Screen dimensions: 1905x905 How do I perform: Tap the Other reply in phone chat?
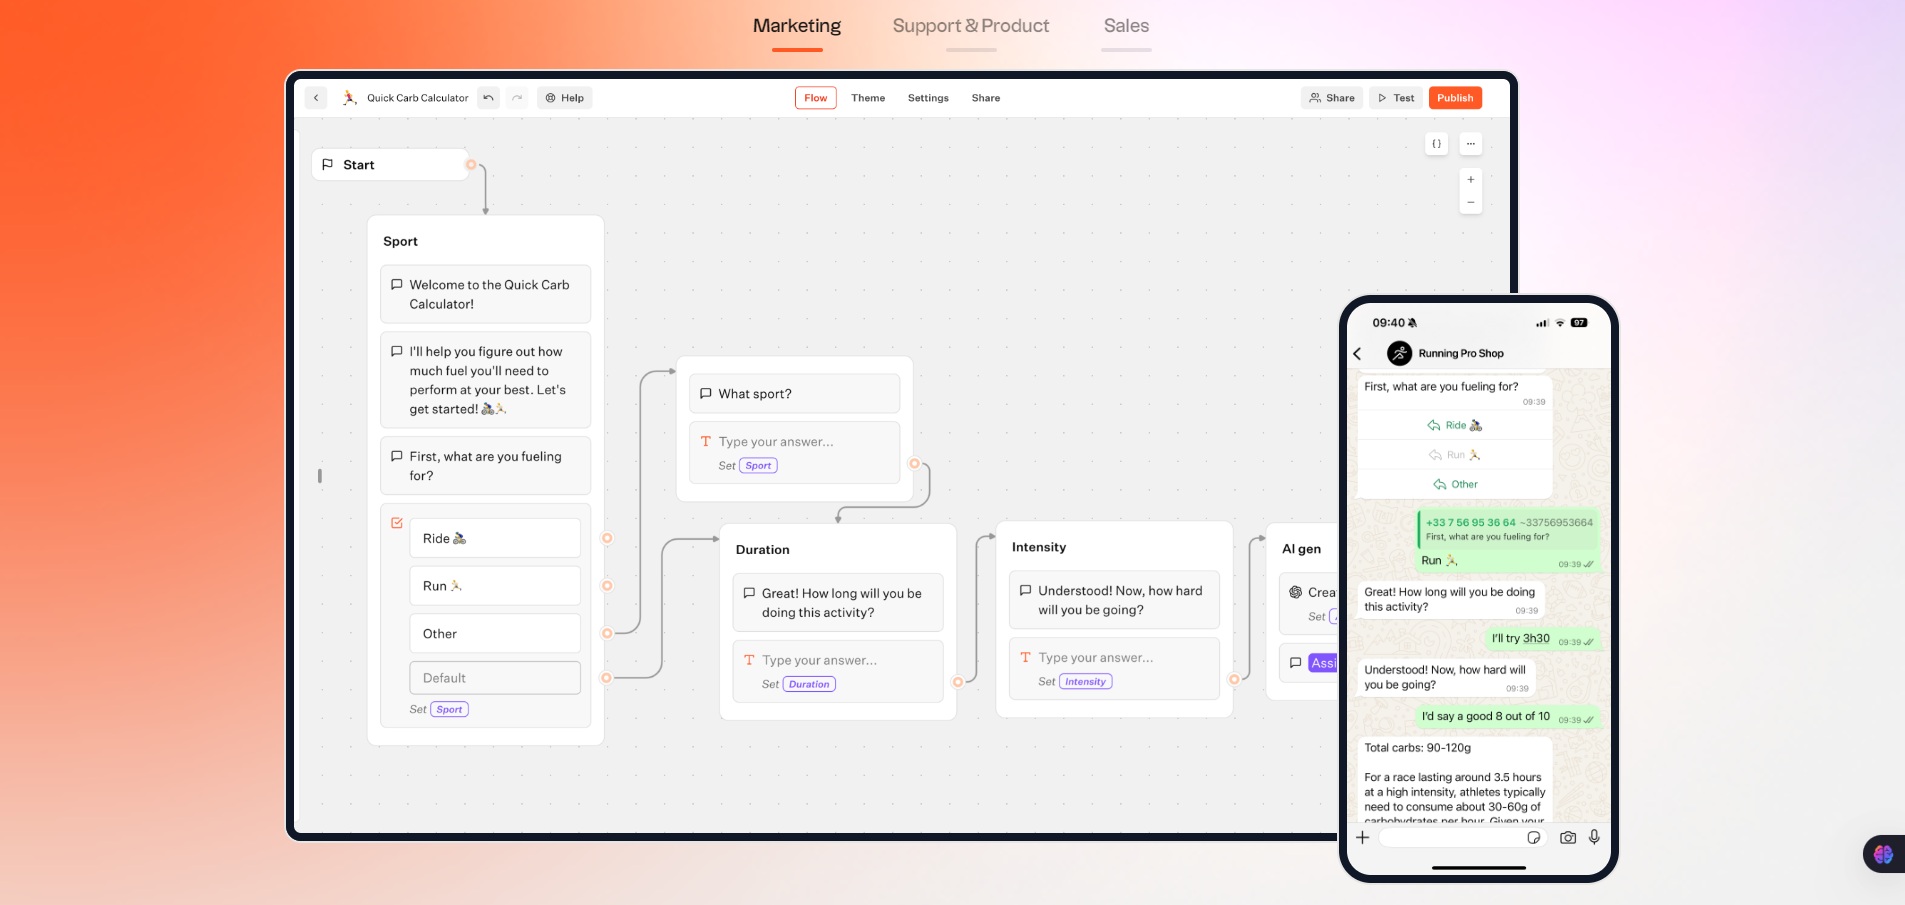coord(1455,485)
